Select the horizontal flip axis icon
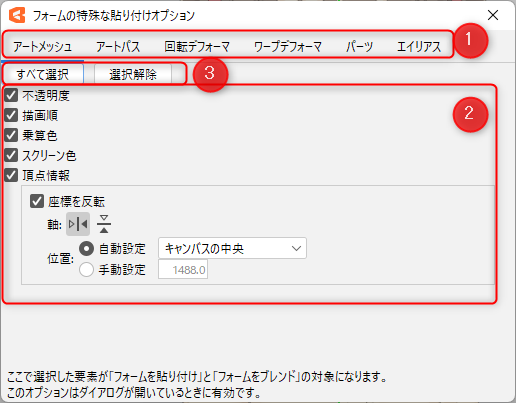Image resolution: width=516 pixels, height=403 pixels. pyautogui.click(x=78, y=224)
